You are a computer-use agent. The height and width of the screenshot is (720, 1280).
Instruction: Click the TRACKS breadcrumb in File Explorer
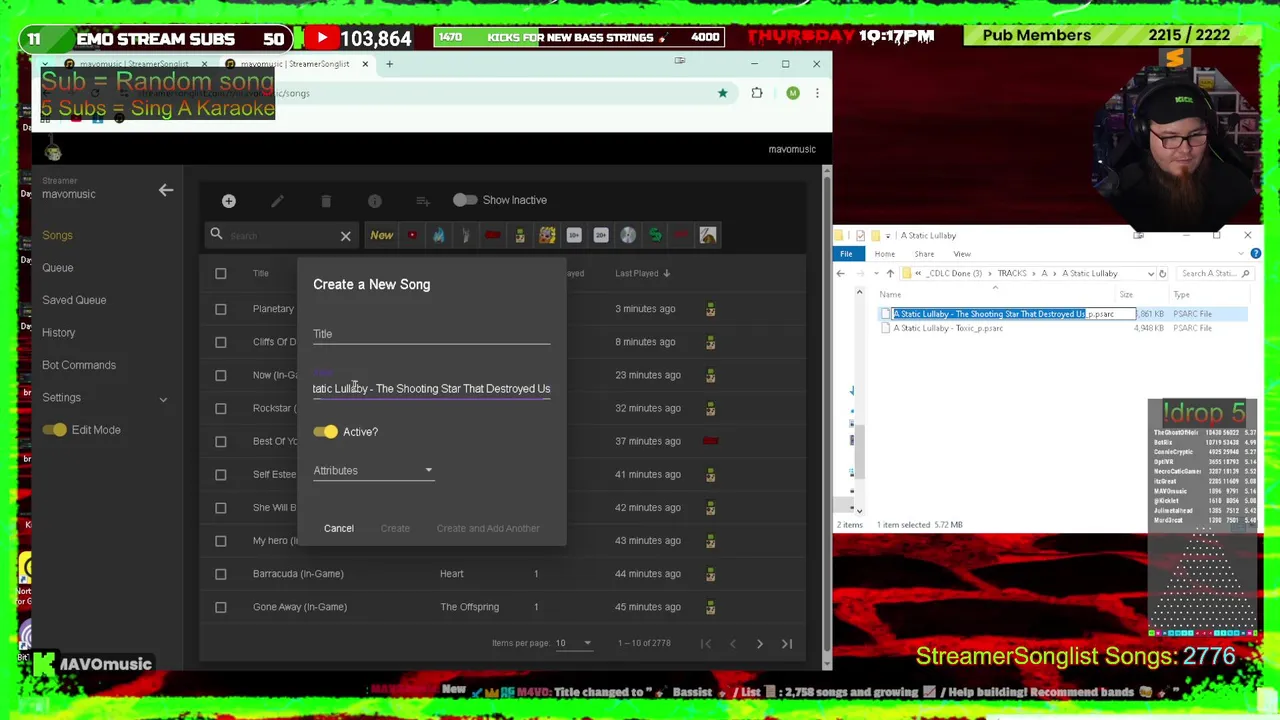pos(1012,273)
